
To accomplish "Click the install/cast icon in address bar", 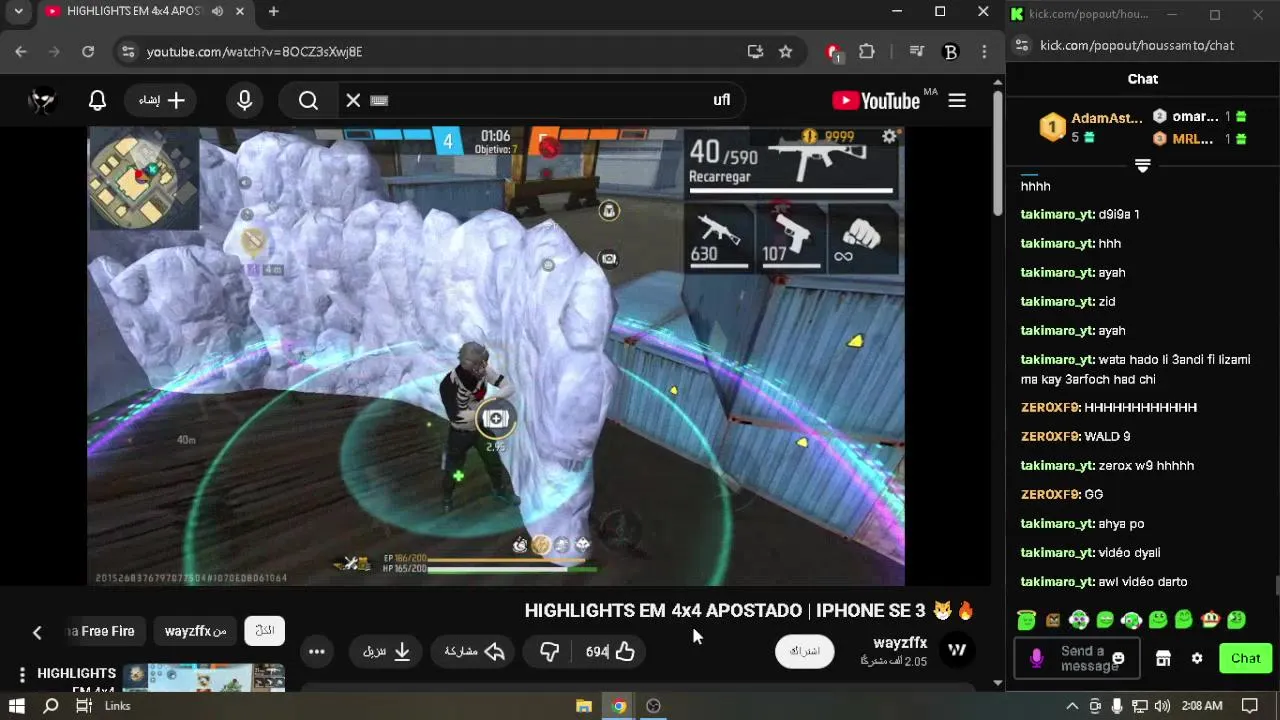I will 755,51.
